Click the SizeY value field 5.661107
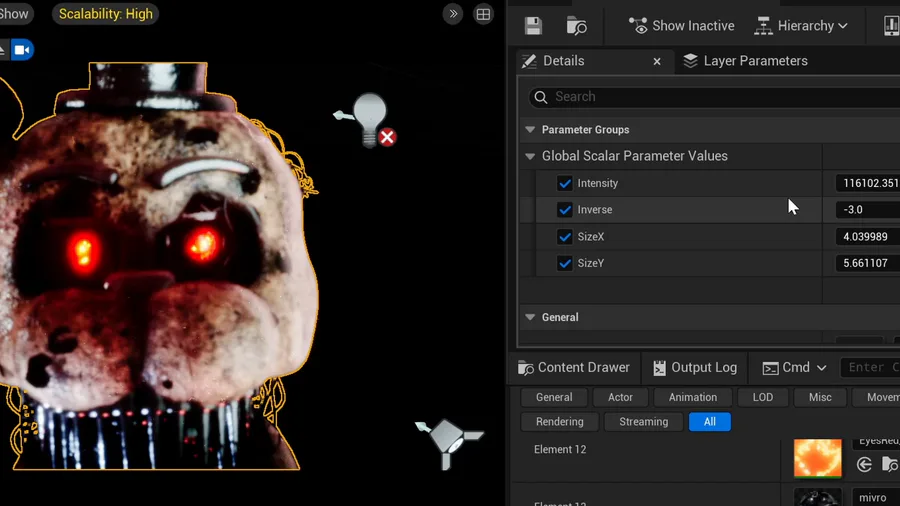 pyautogui.click(x=868, y=263)
